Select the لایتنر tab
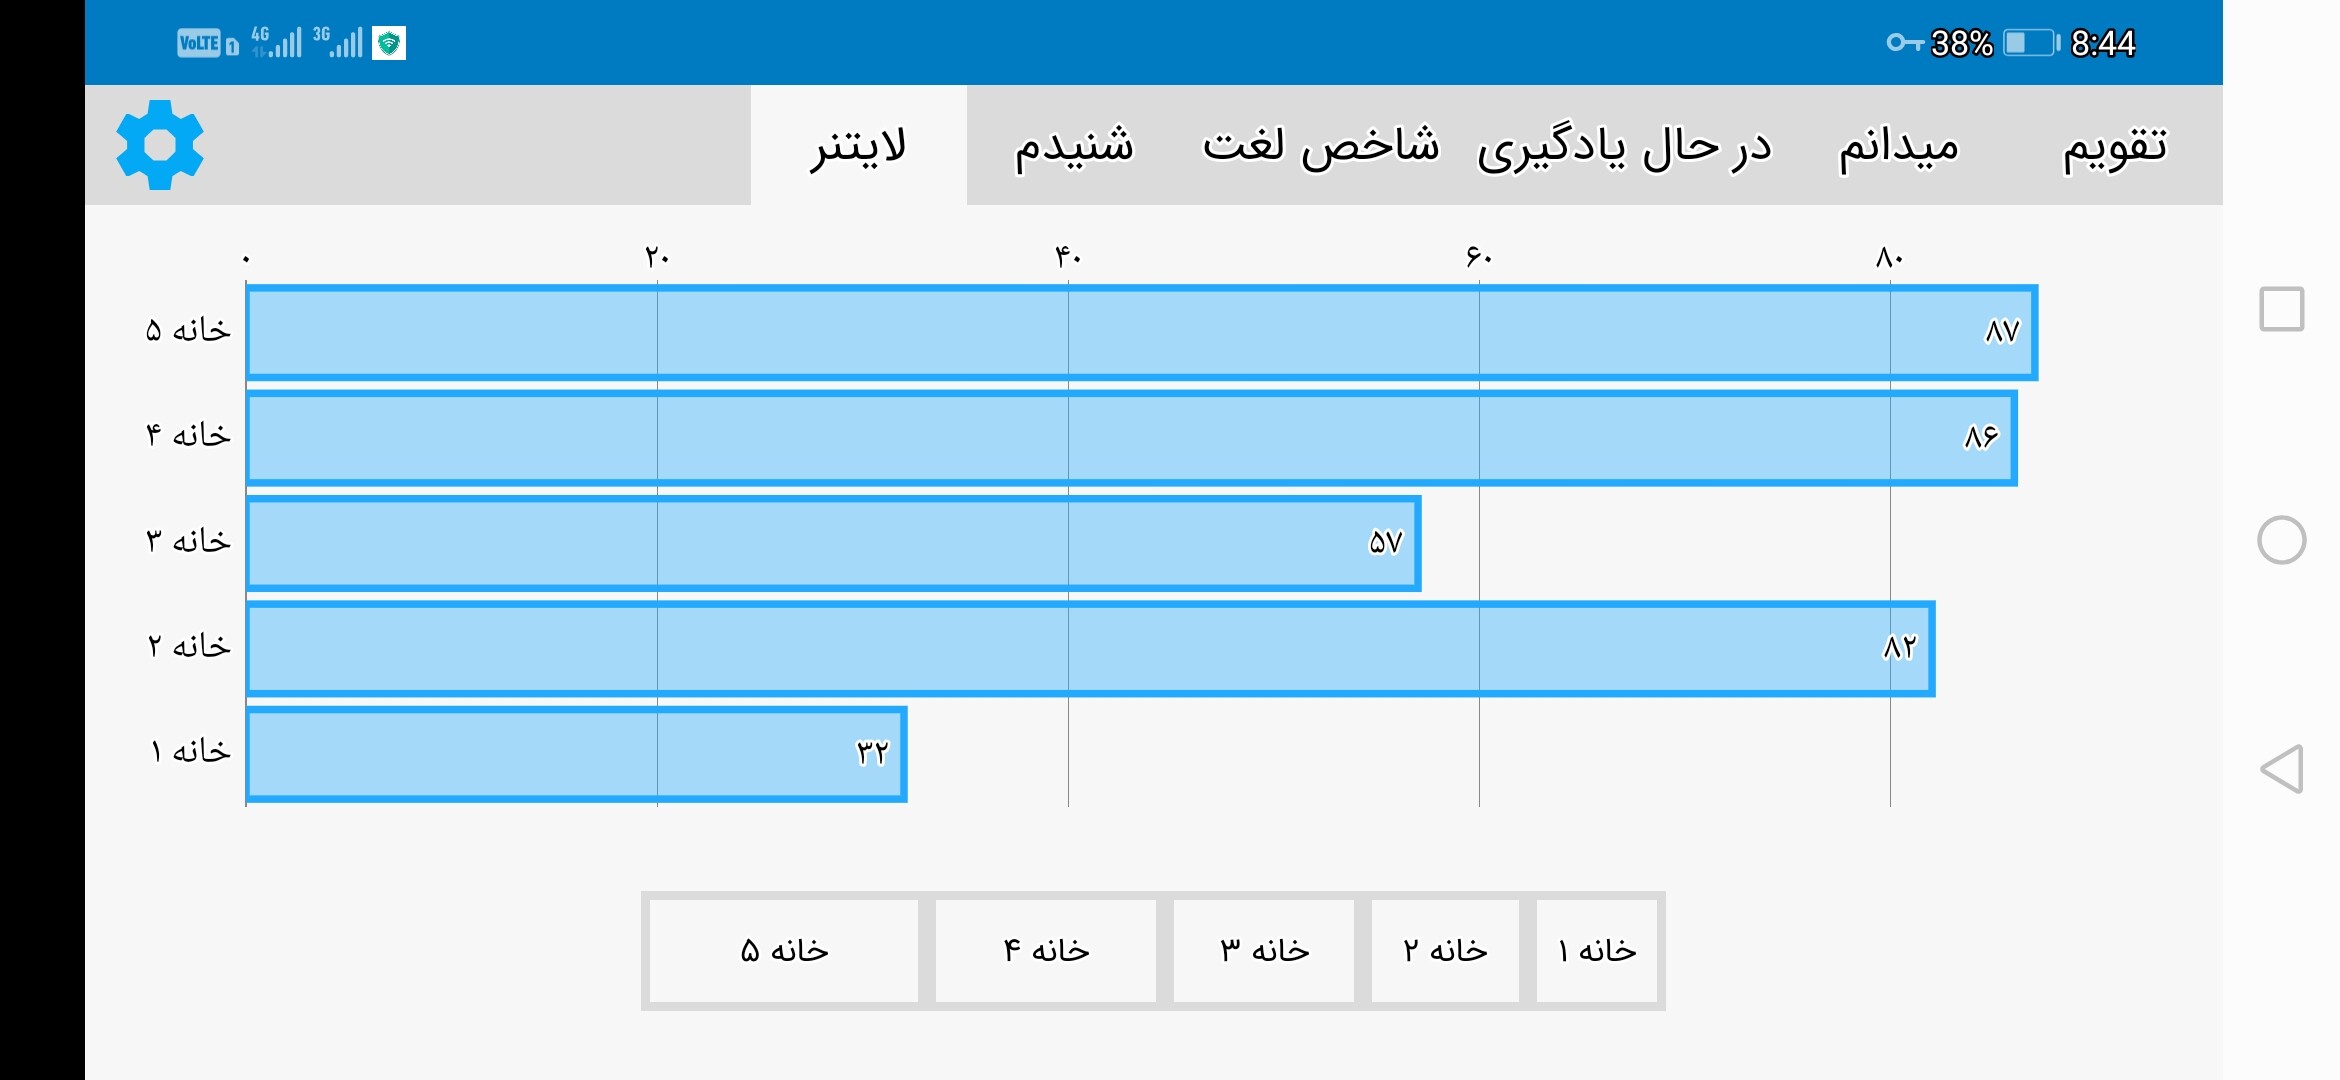 tap(858, 145)
